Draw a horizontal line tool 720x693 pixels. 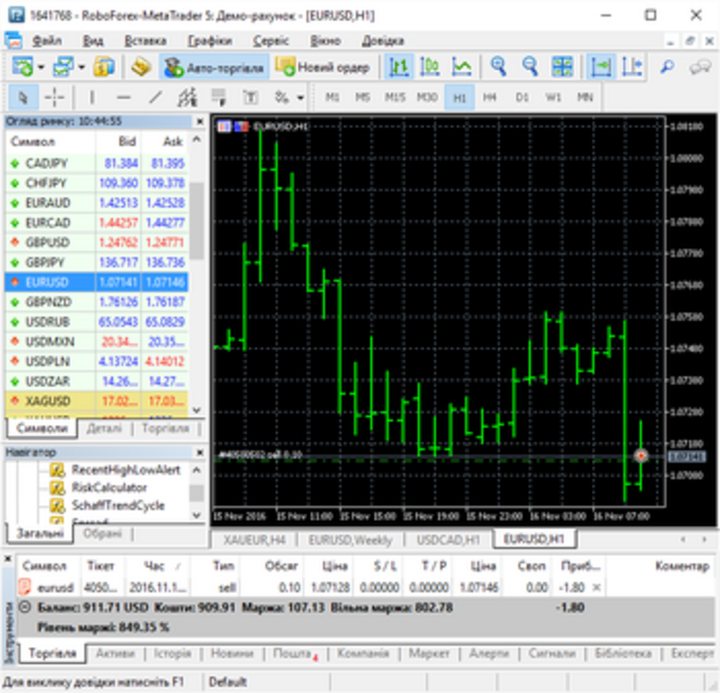pyautogui.click(x=124, y=97)
